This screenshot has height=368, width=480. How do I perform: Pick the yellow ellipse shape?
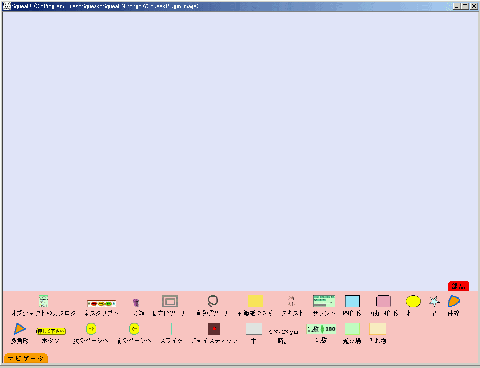click(x=413, y=301)
